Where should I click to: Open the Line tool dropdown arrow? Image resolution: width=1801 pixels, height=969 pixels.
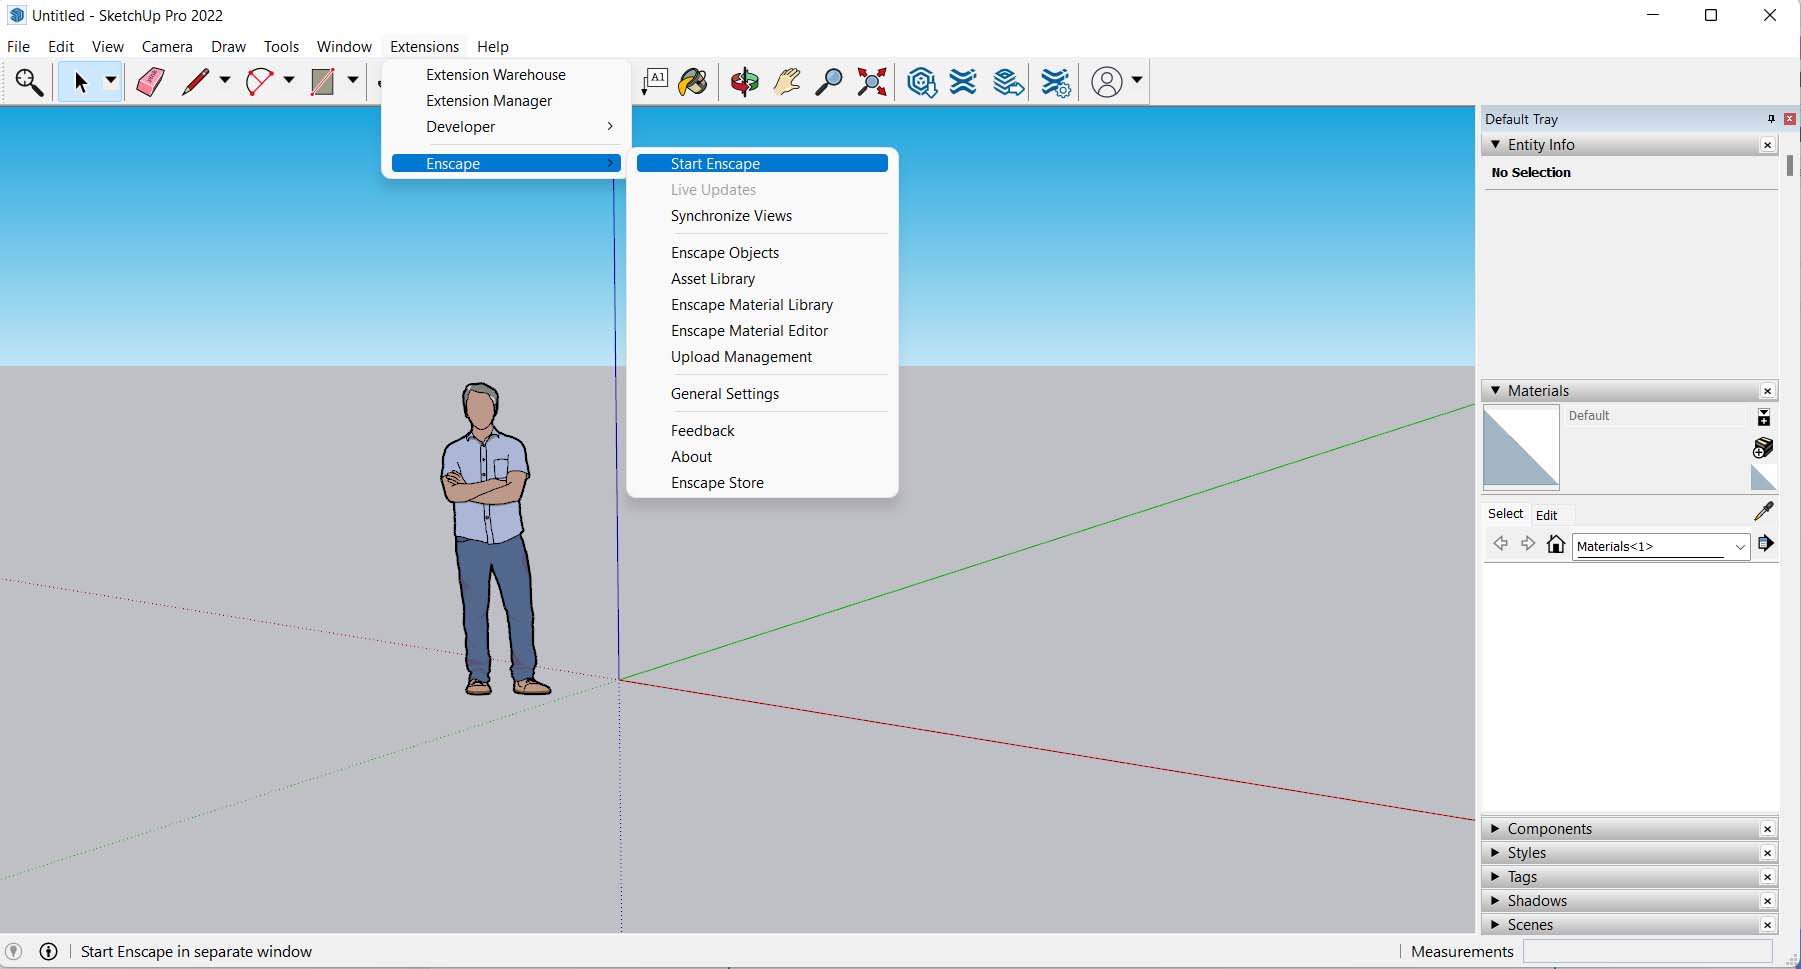point(225,81)
